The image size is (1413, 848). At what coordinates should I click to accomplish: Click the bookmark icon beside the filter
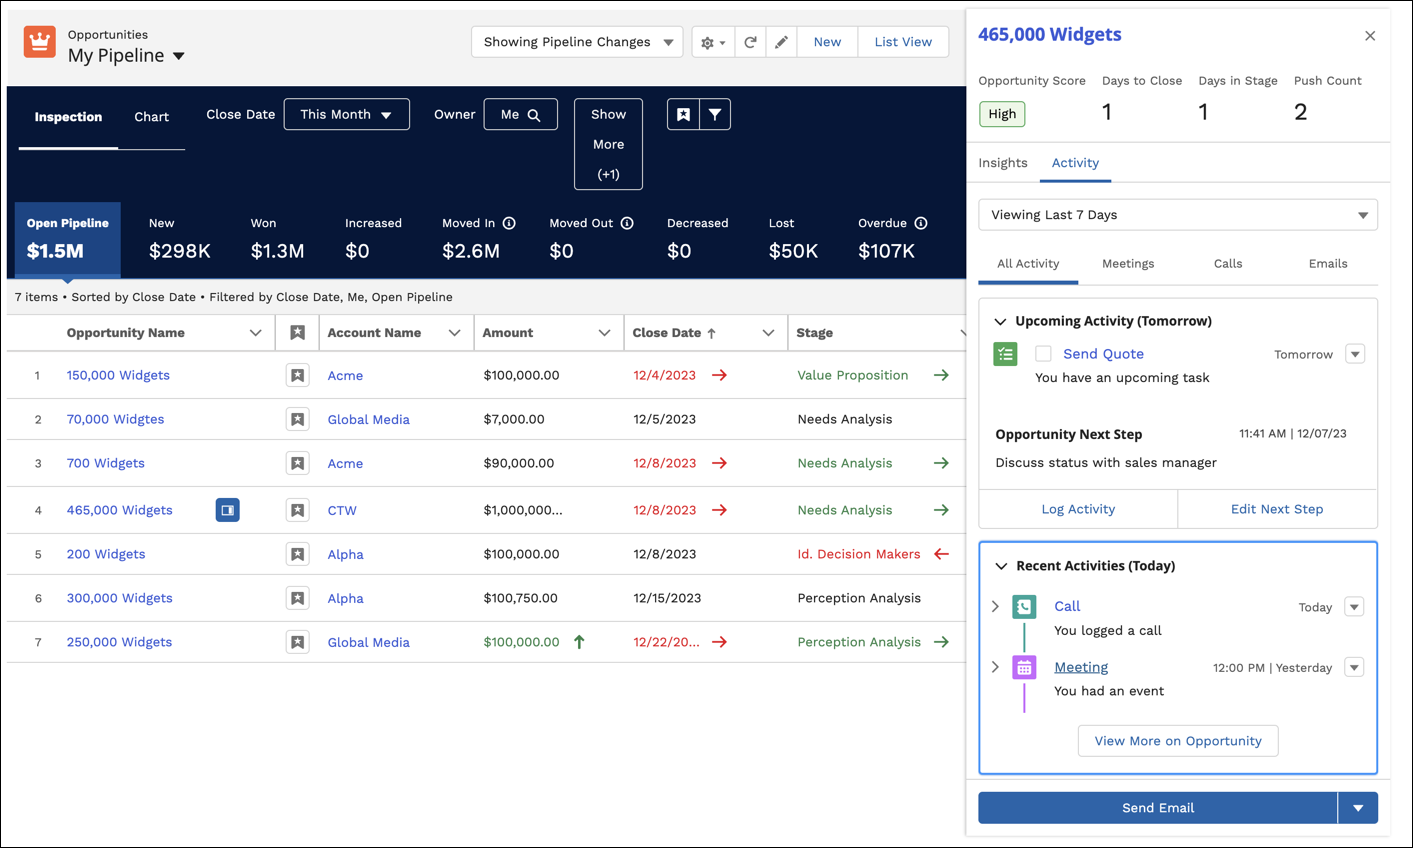coord(683,115)
